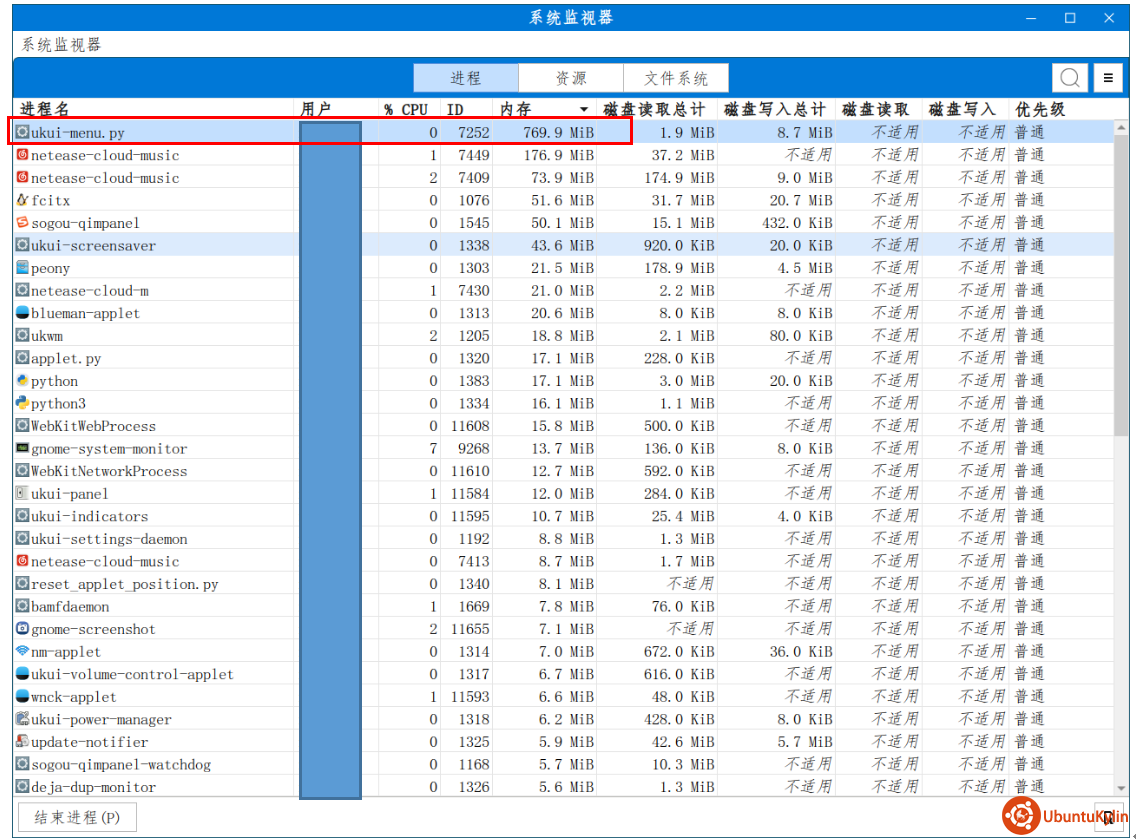The height and width of the screenshot is (840, 1136).
Task: Minimize the 系统监视器 window
Action: click(1030, 17)
